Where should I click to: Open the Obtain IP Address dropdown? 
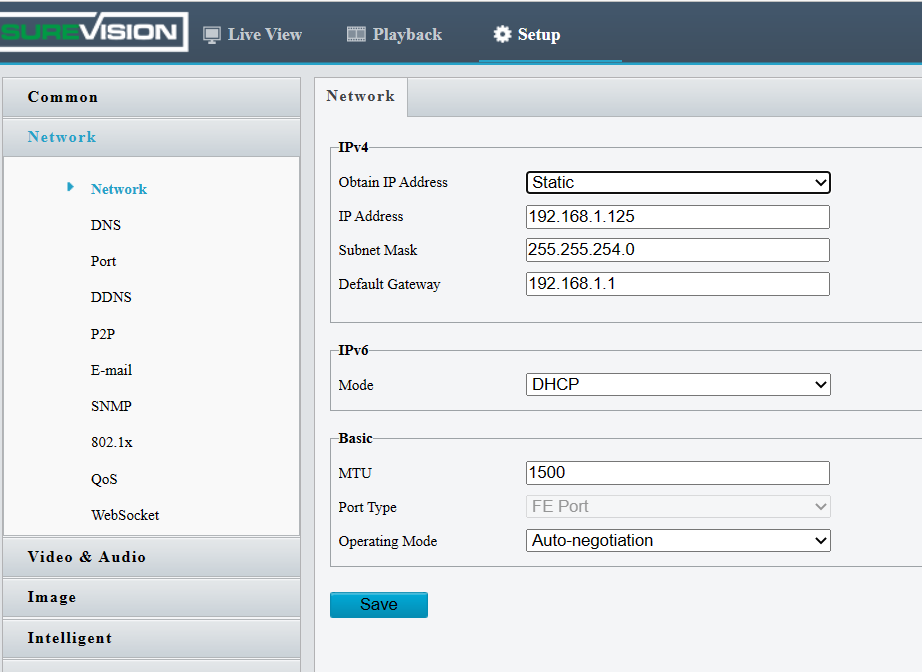(x=678, y=183)
